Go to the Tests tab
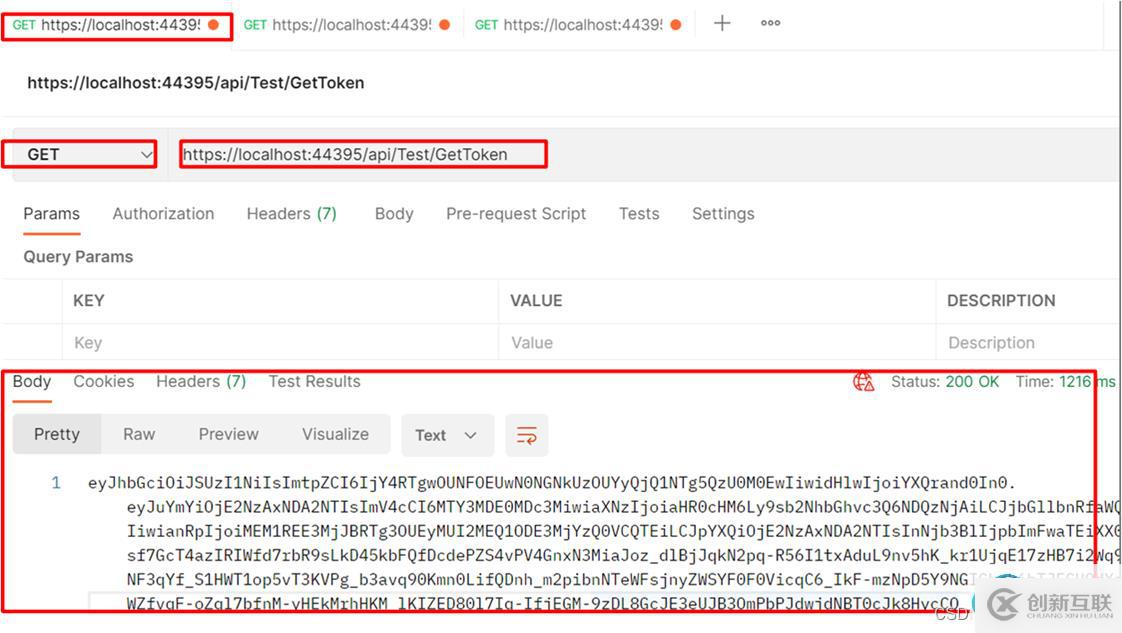The height and width of the screenshot is (633, 1122). pos(638,214)
